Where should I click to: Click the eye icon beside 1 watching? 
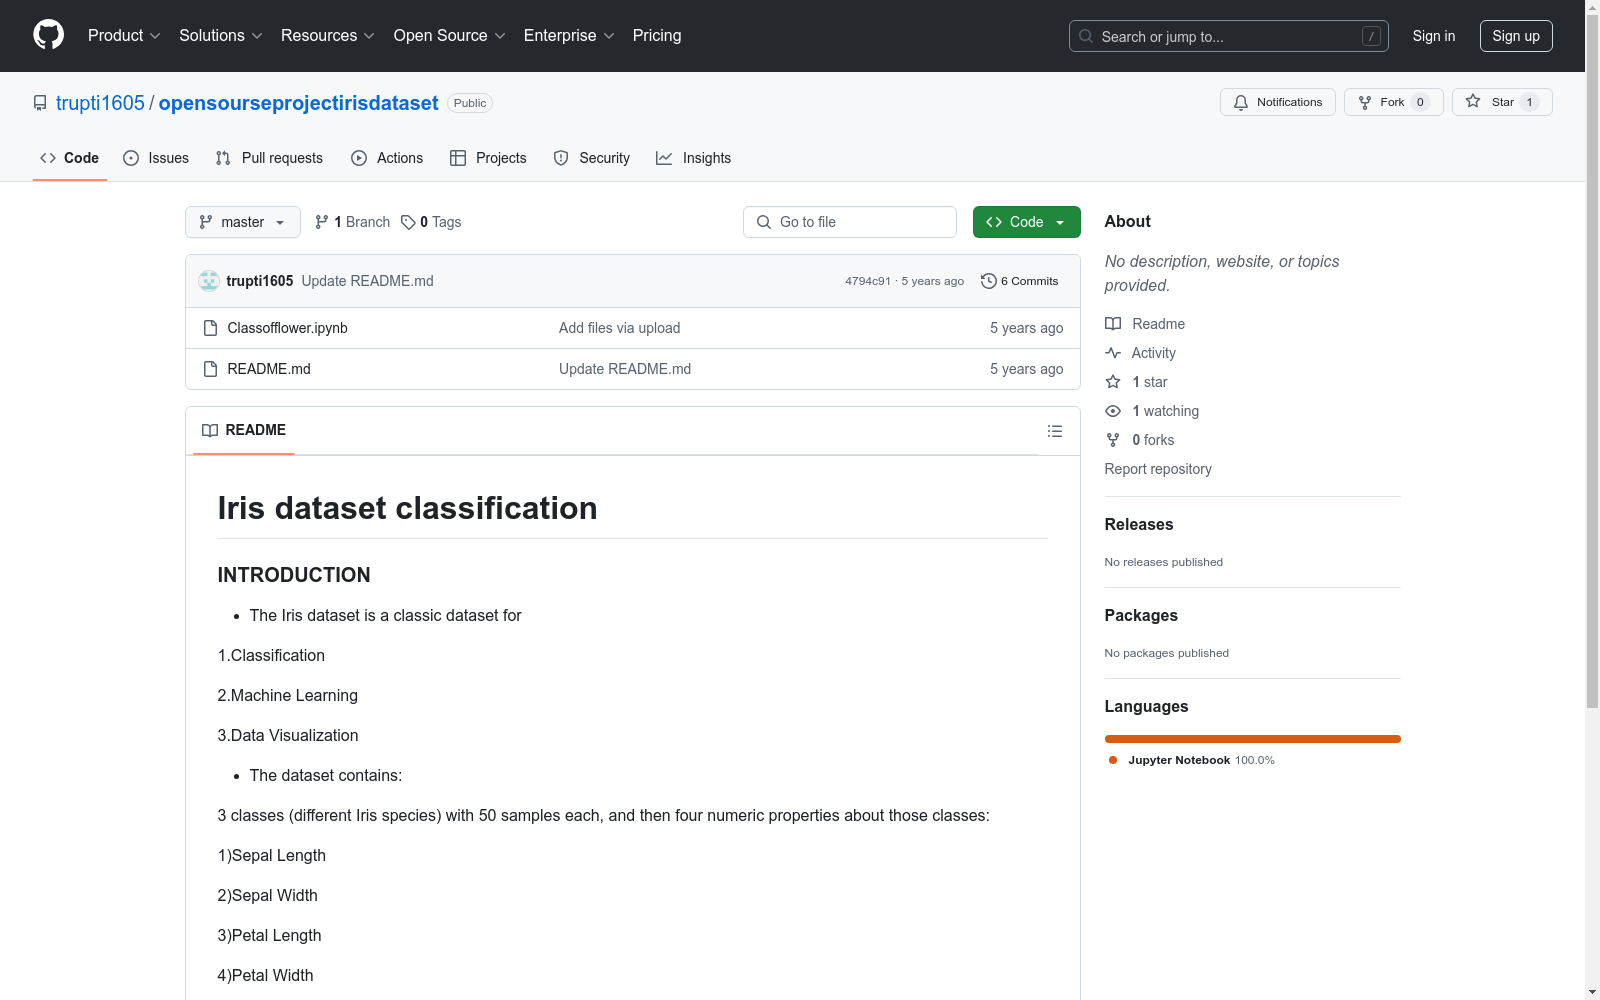1113,411
